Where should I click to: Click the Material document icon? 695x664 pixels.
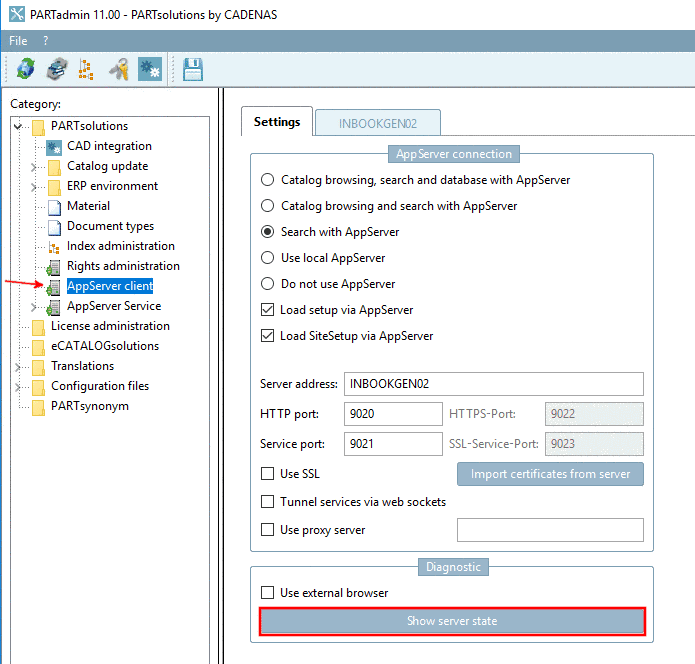tap(54, 207)
